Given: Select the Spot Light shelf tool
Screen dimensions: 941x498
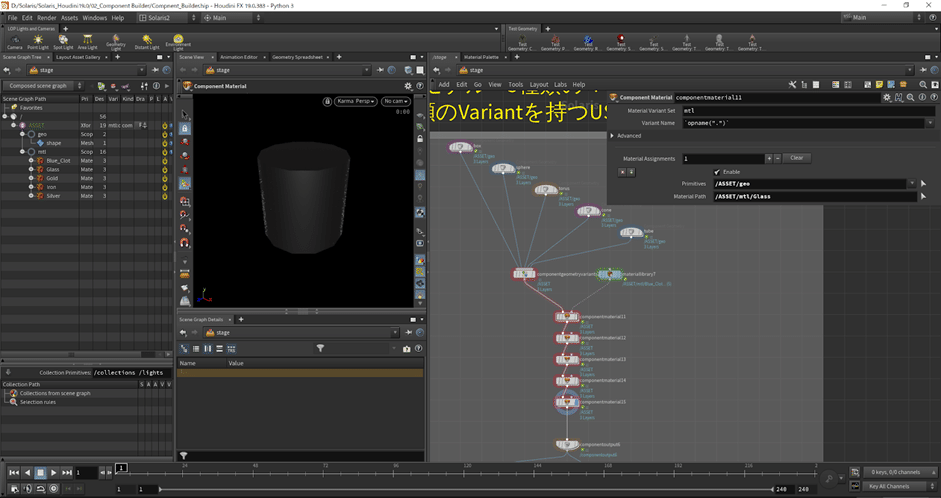Looking at the screenshot, I should 63,40.
